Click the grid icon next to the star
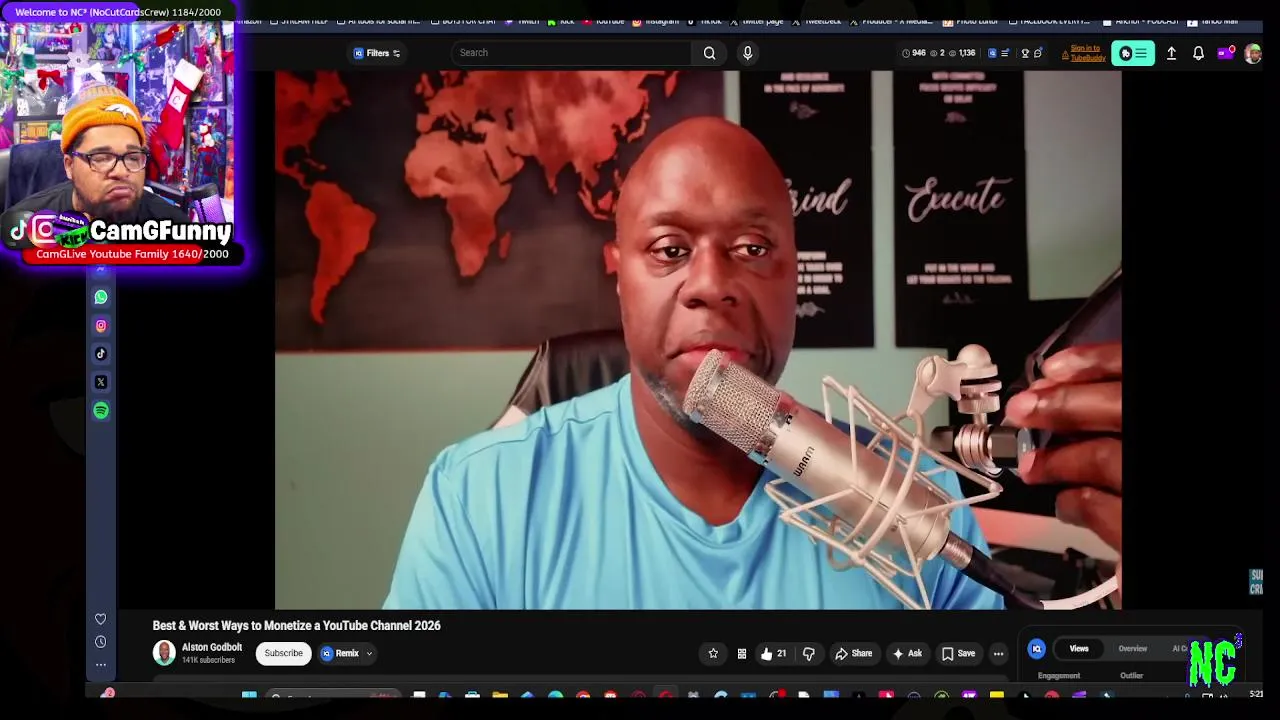This screenshot has height=720, width=1280. coord(742,654)
